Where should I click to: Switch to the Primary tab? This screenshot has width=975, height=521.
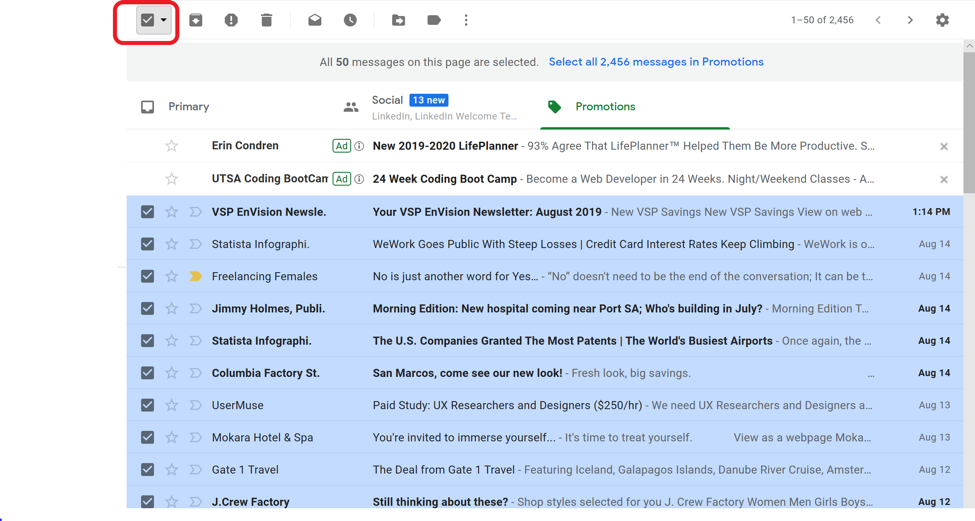point(188,107)
